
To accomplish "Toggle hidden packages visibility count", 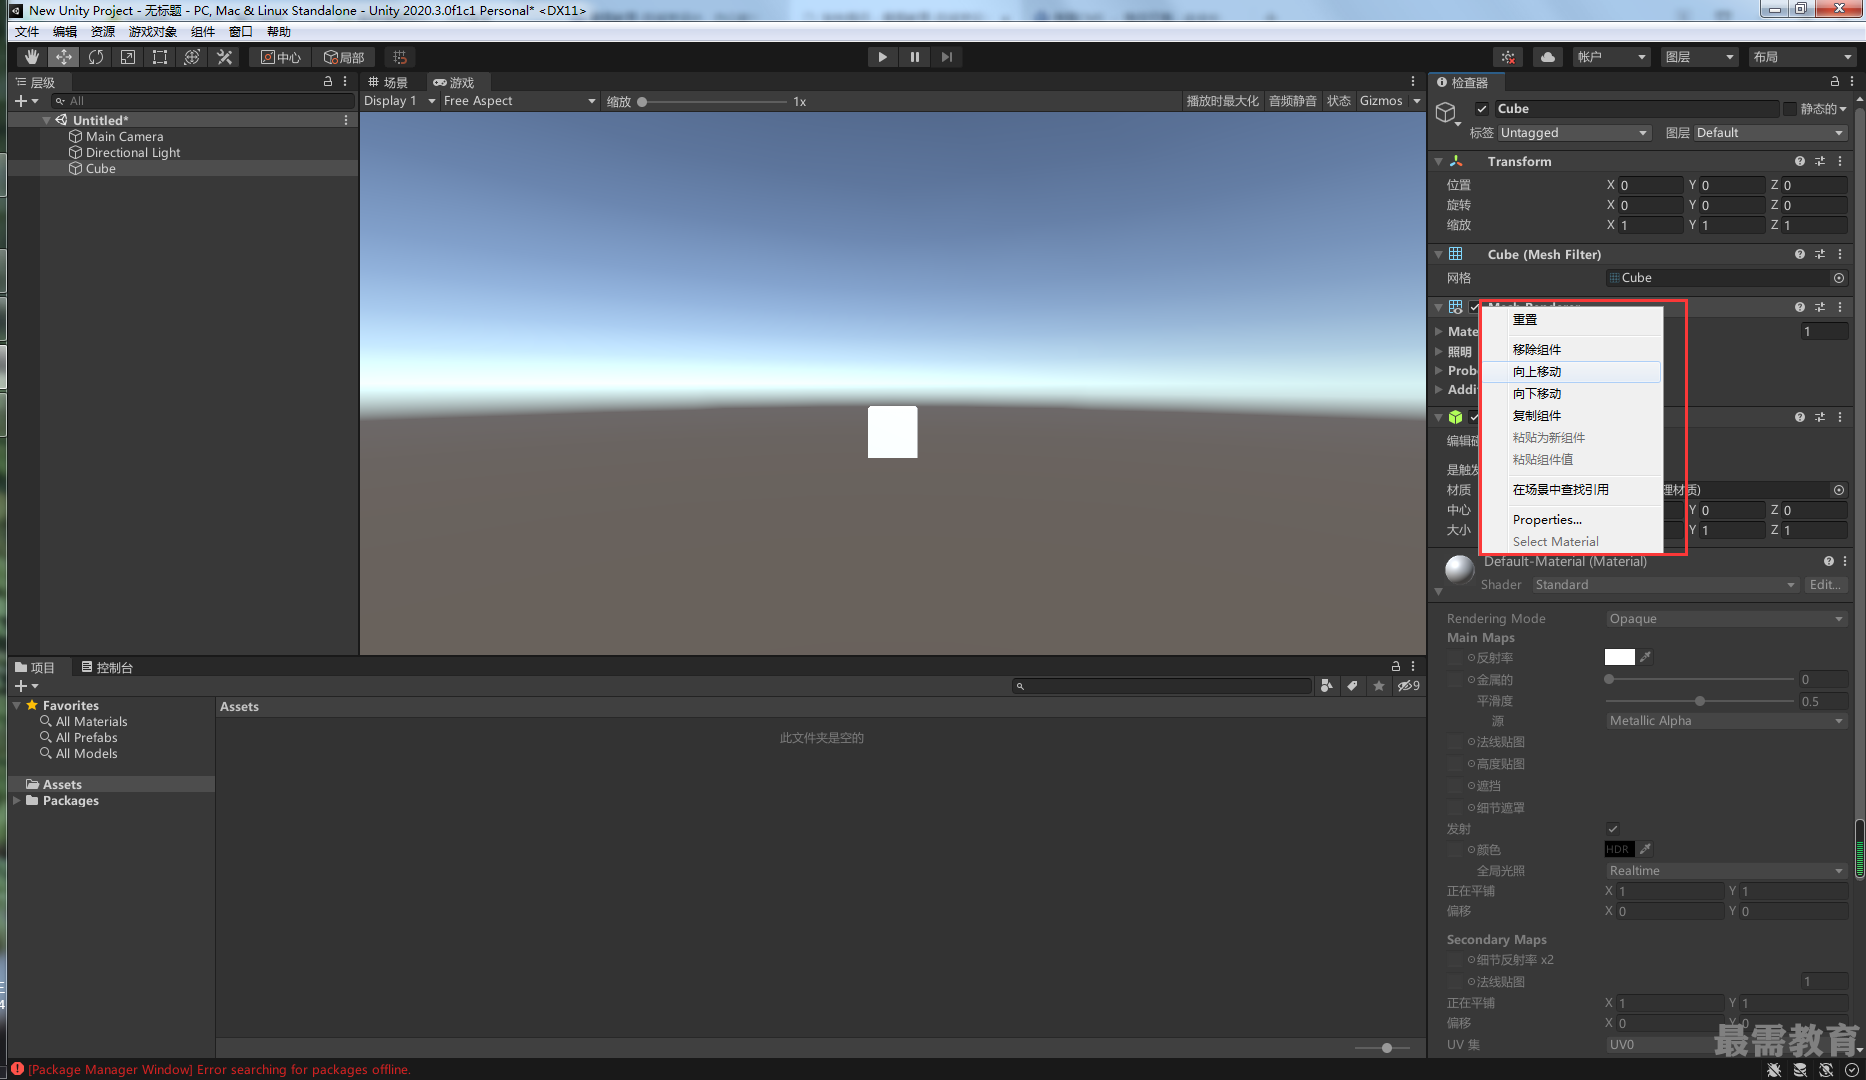I will coord(1409,686).
